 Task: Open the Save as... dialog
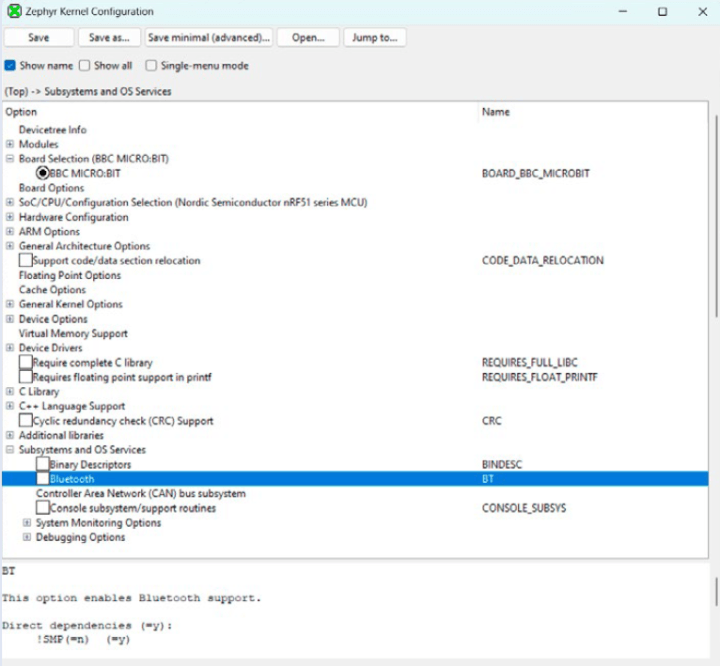(x=109, y=38)
